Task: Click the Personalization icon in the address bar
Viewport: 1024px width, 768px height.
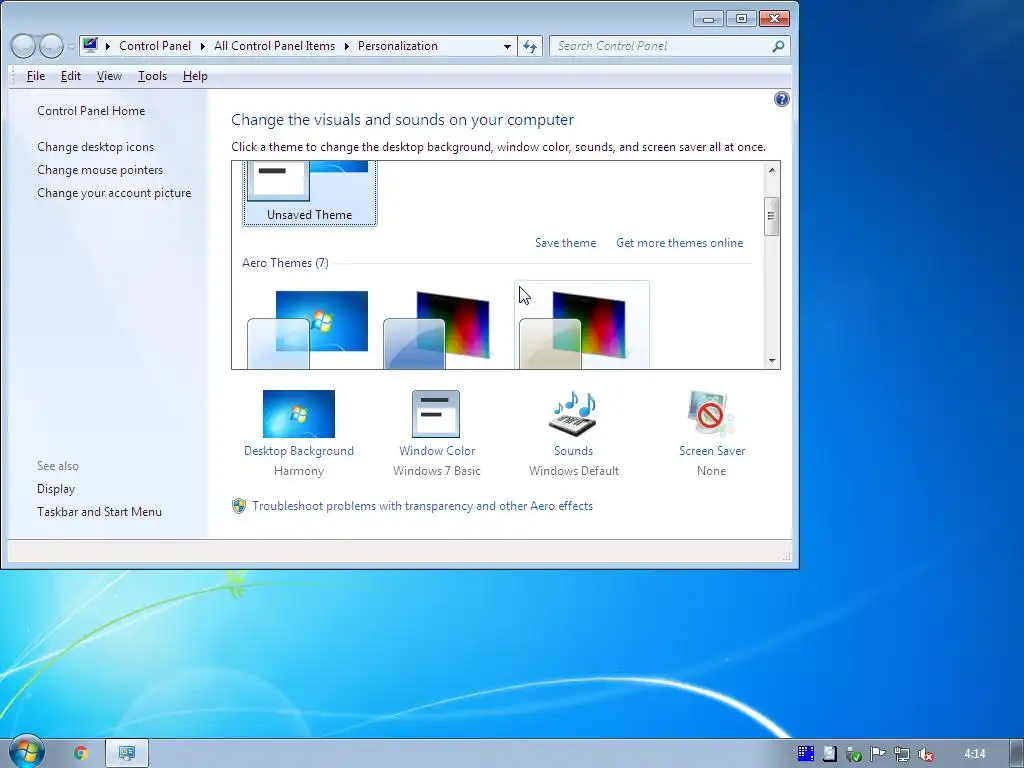Action: [x=90, y=46]
